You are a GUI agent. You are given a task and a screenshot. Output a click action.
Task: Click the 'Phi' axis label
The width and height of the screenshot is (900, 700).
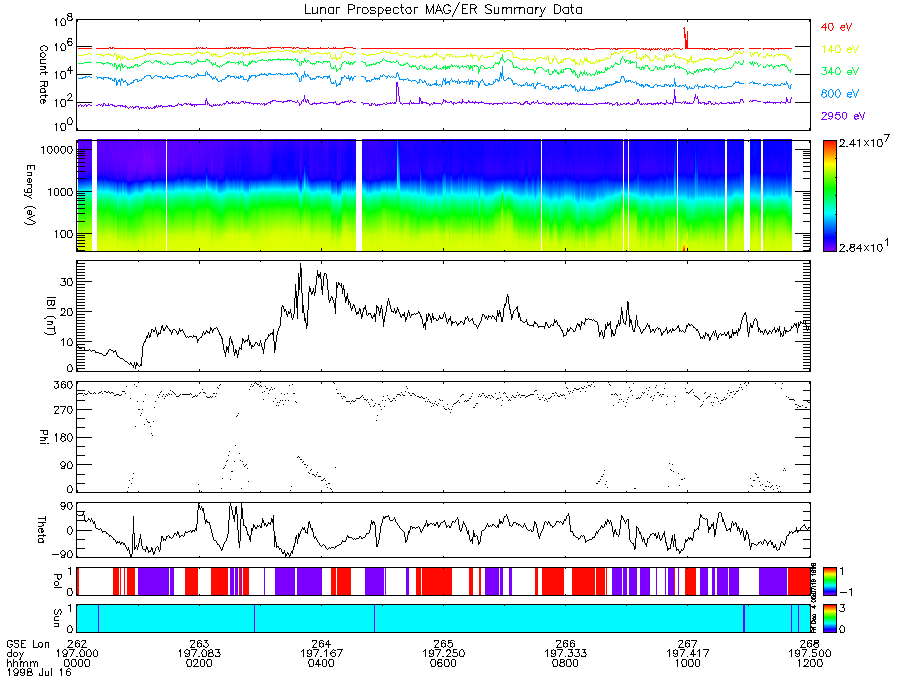[44, 436]
